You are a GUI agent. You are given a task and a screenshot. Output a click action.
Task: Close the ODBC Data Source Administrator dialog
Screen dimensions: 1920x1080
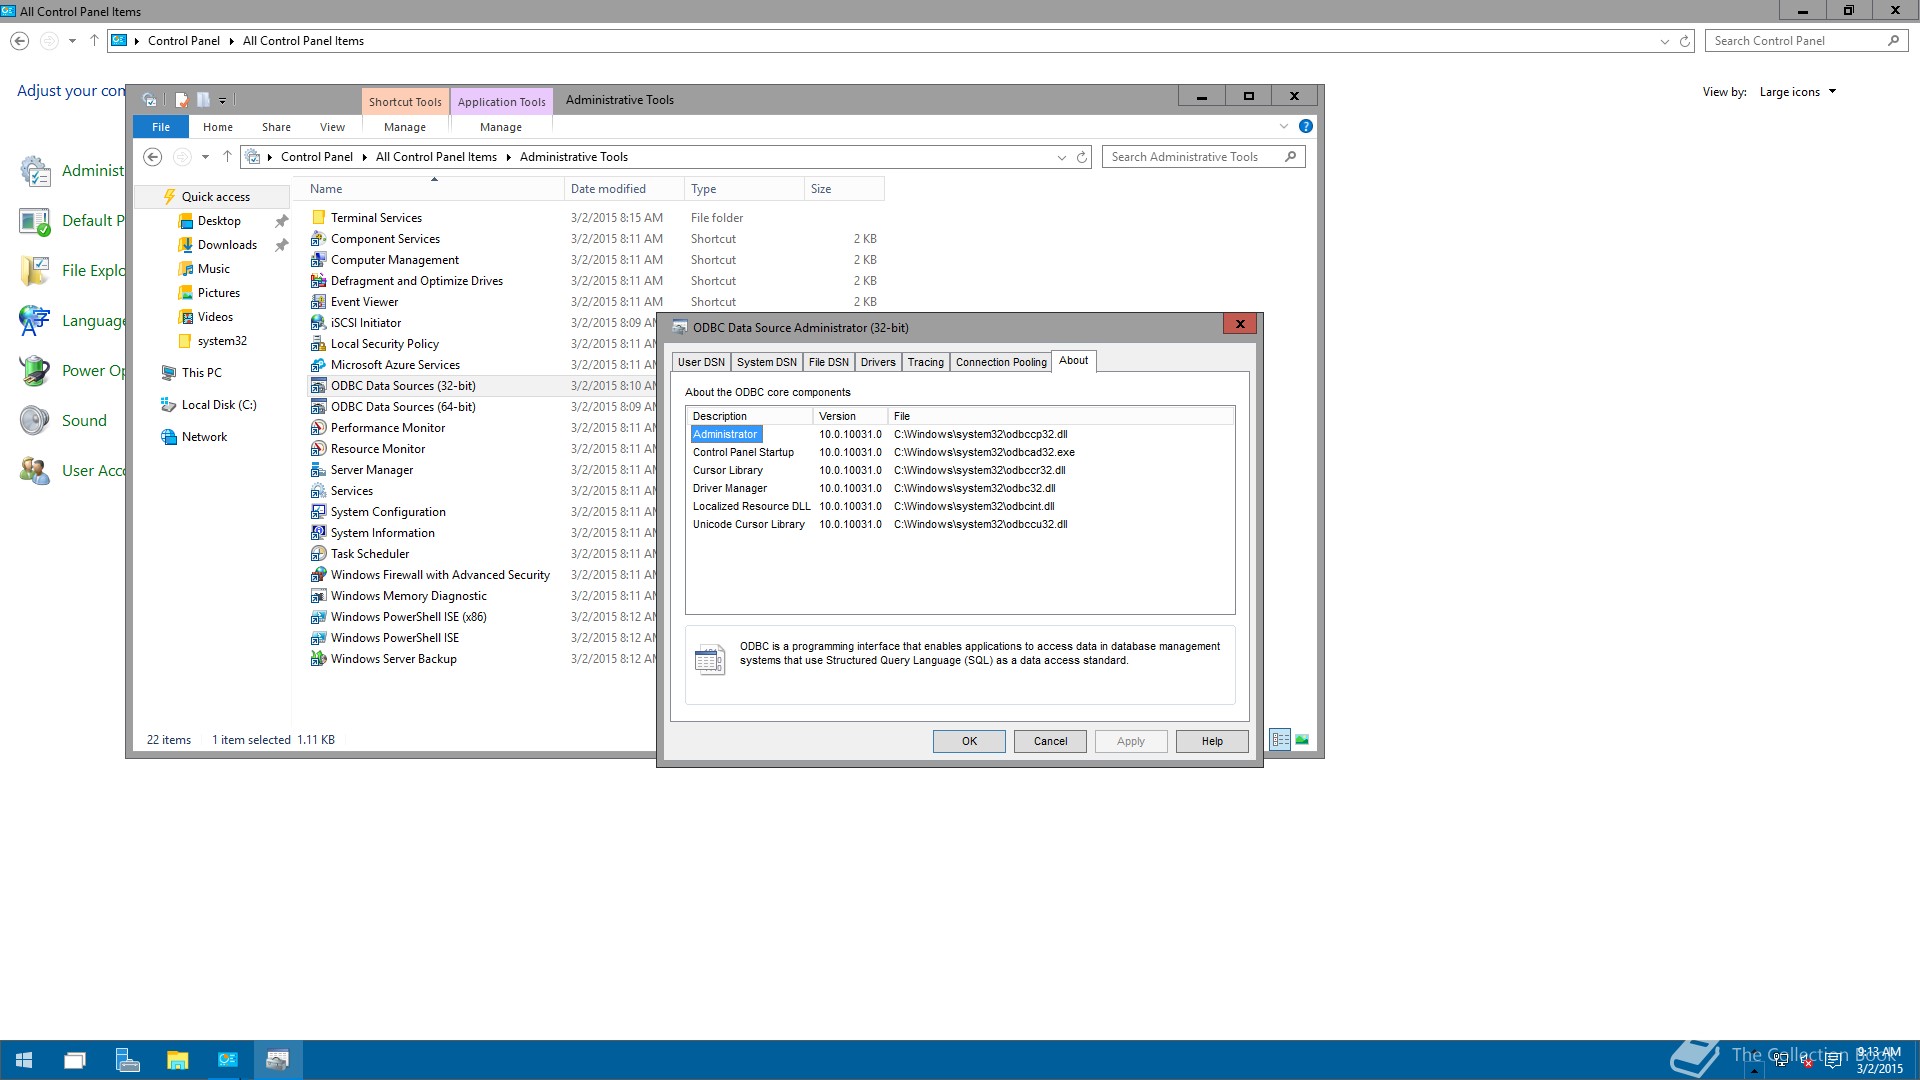tap(1240, 324)
